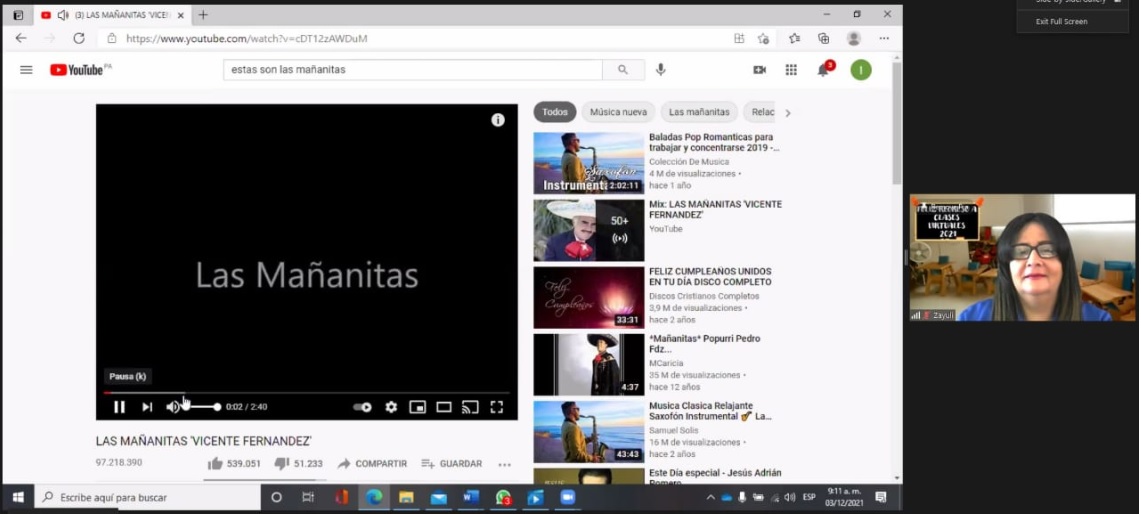1141x514 pixels.
Task: Like the video with thumbs up
Action: tap(234, 464)
